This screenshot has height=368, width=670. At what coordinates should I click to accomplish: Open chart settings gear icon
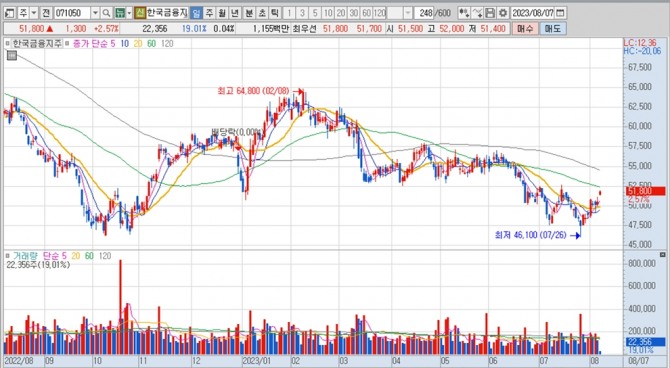pos(503,13)
